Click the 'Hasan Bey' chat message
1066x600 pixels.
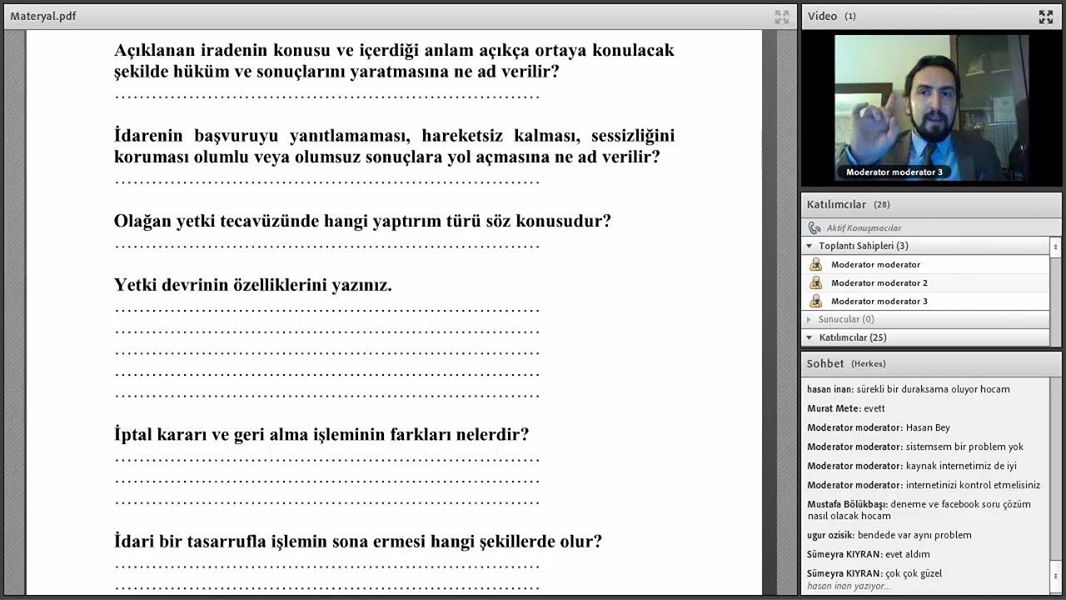point(878,427)
